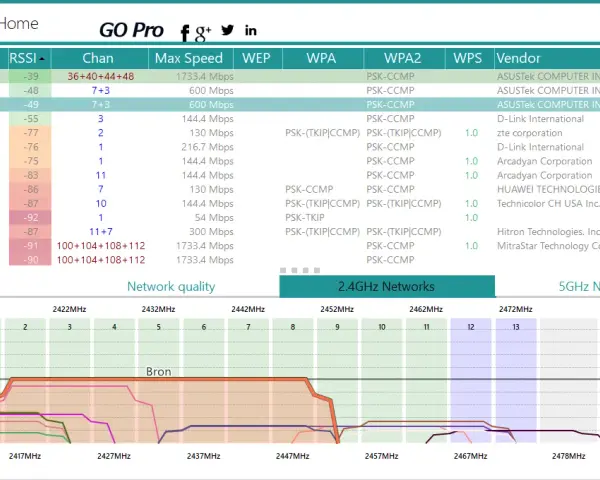Select the HUAWEI TECHNOLOGIES row

pos(300,189)
